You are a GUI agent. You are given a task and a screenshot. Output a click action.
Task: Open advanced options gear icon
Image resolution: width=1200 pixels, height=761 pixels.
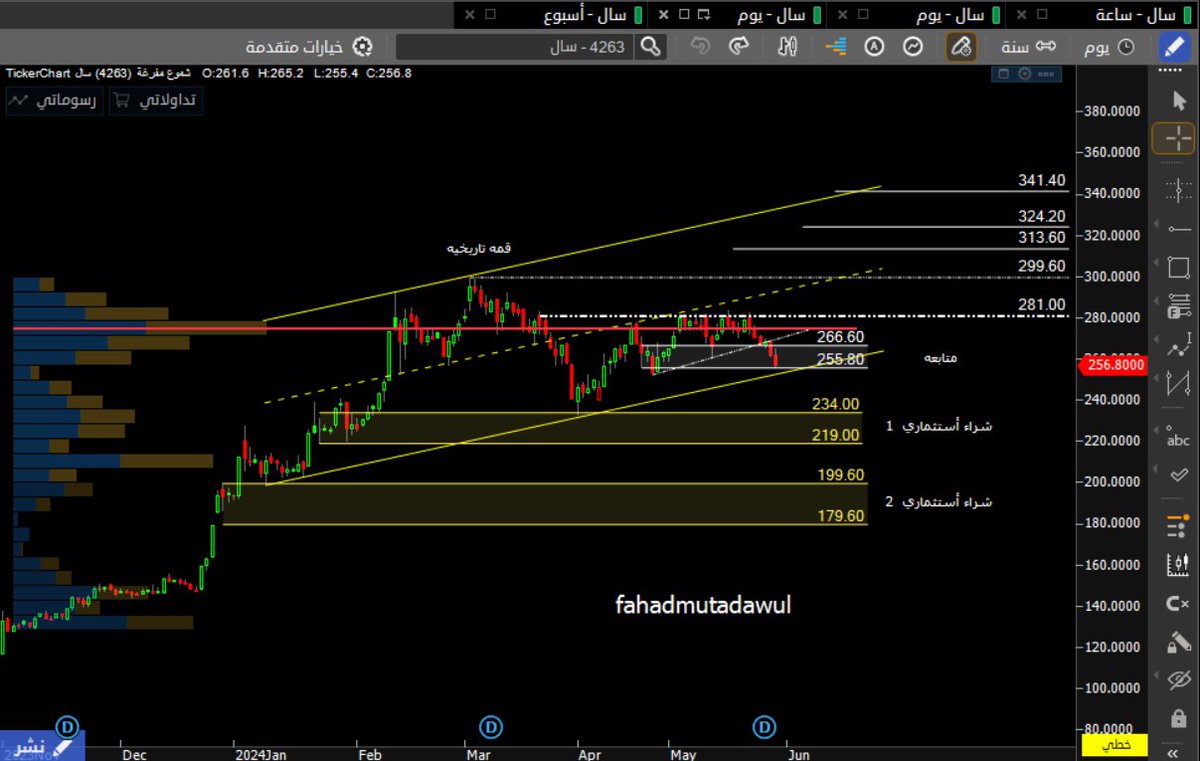click(363, 47)
